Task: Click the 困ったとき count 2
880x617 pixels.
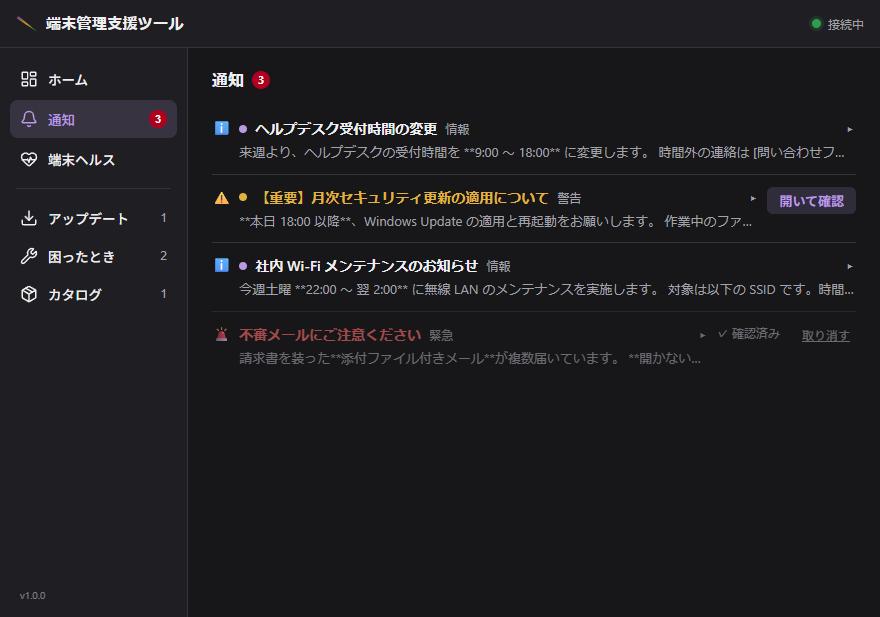Action: pyautogui.click(x=163, y=256)
